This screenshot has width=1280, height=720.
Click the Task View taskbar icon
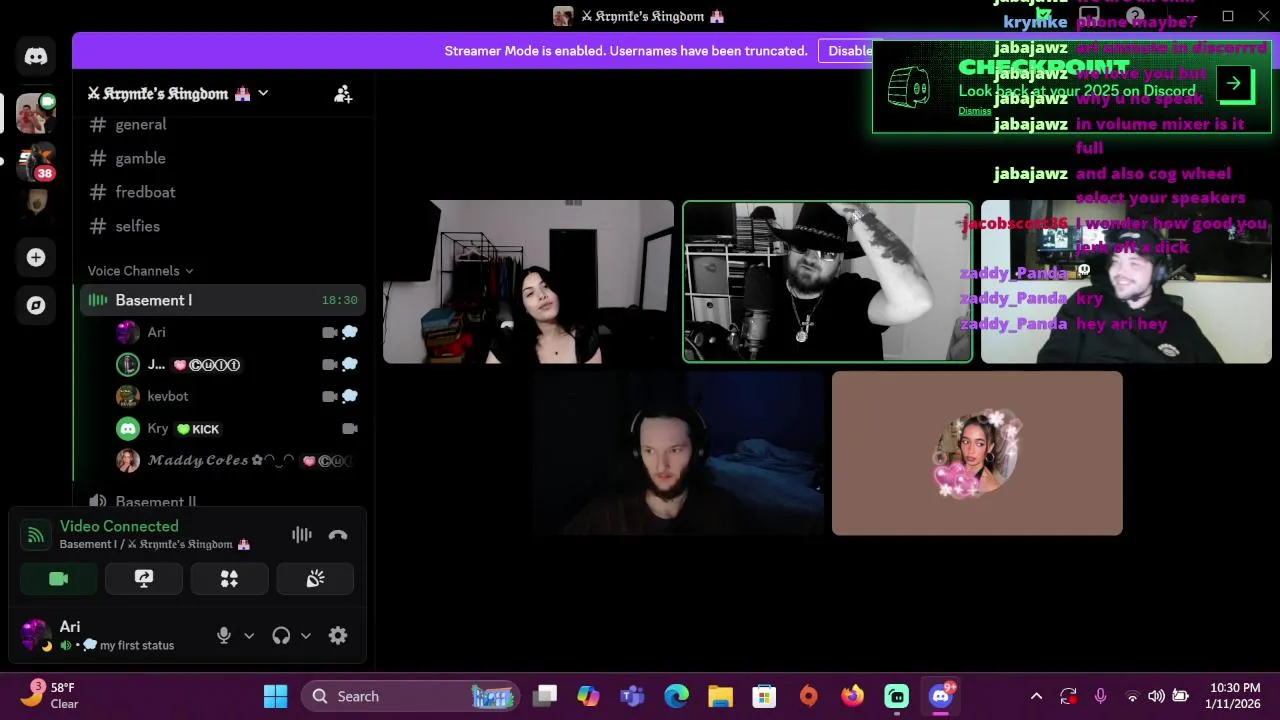544,696
